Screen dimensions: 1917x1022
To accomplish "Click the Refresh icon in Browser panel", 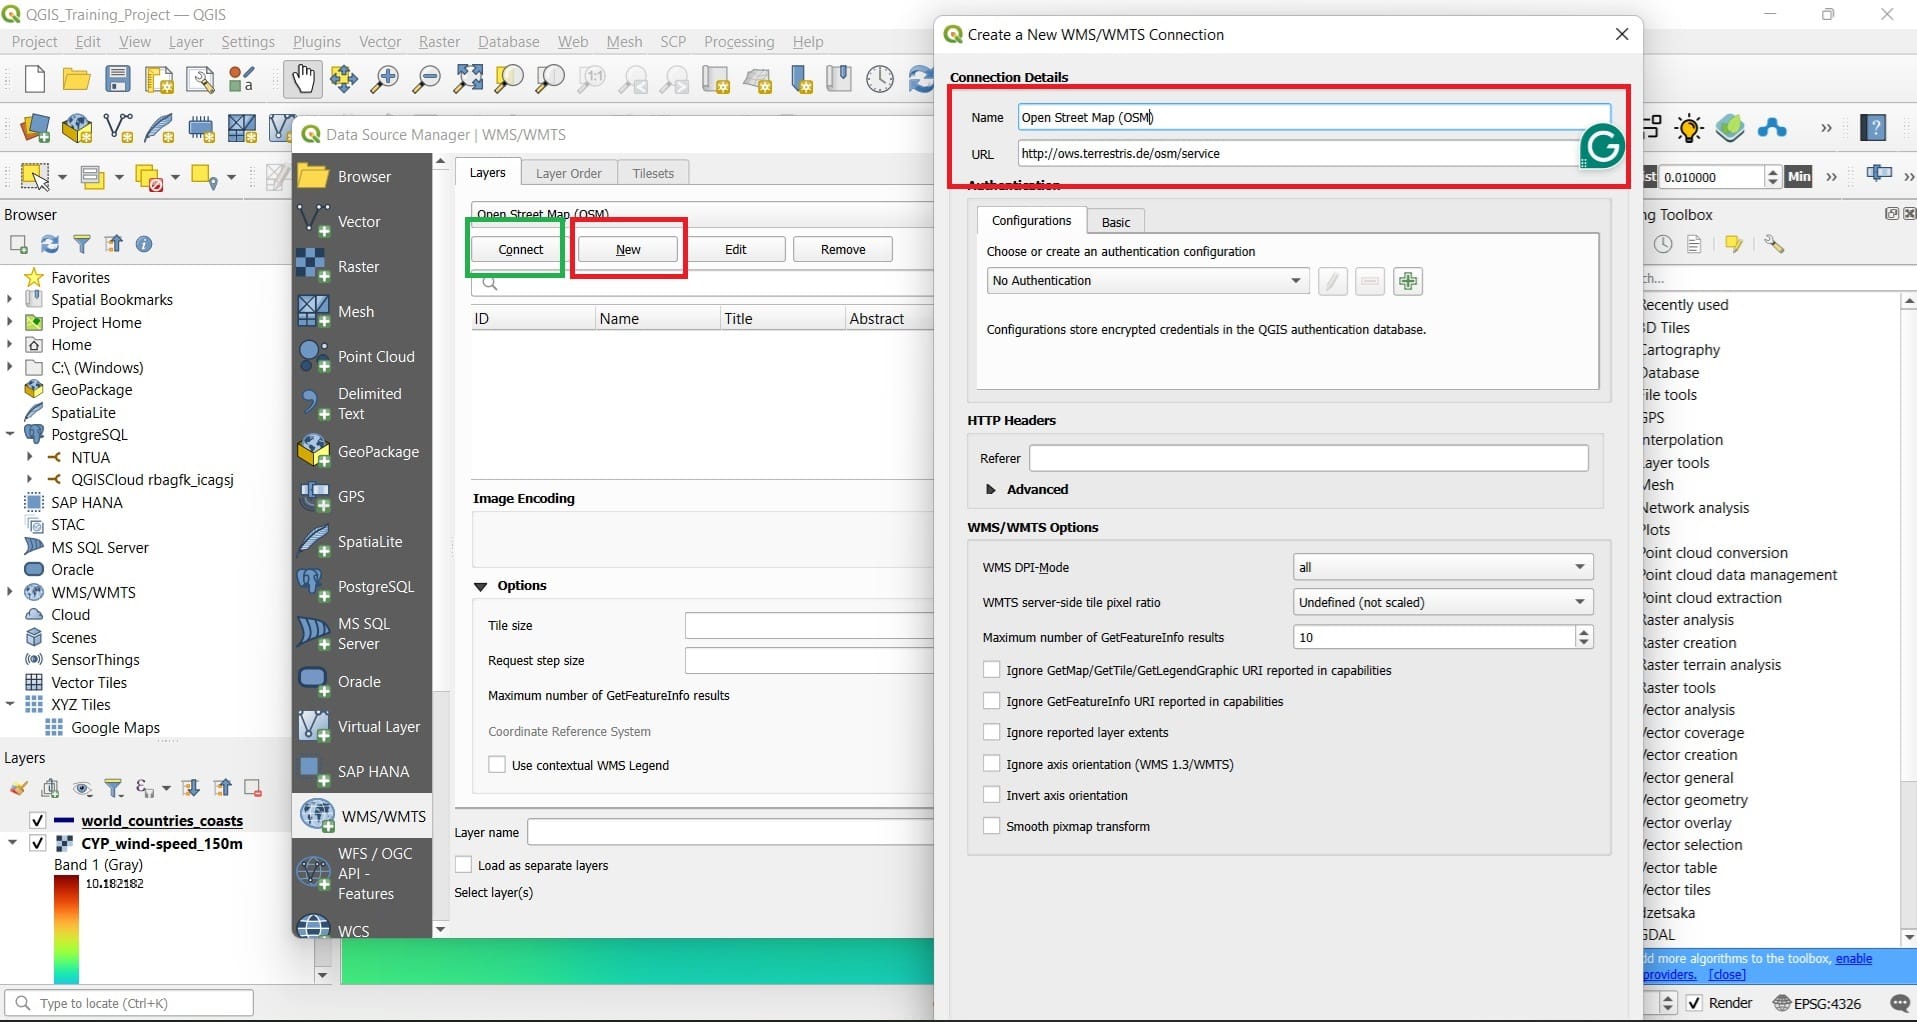I will coord(50,244).
